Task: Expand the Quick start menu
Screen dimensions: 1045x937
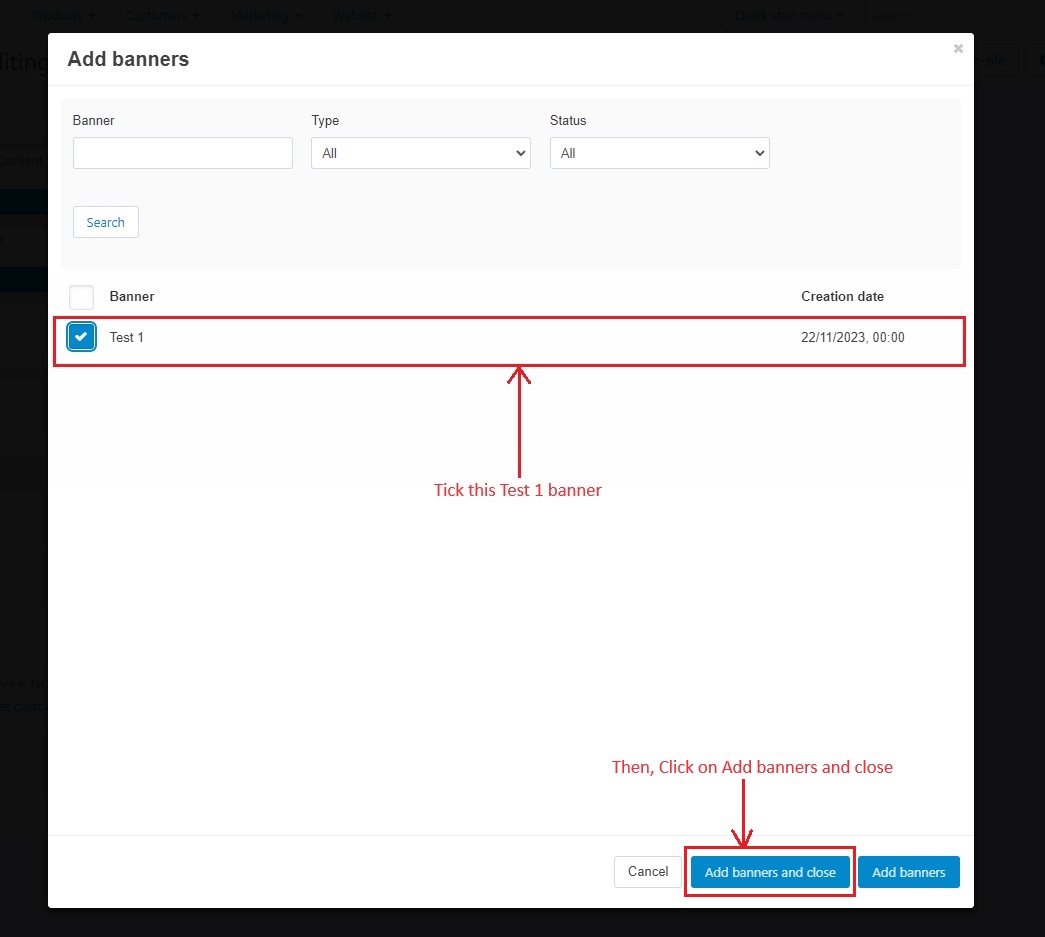Action: click(788, 15)
